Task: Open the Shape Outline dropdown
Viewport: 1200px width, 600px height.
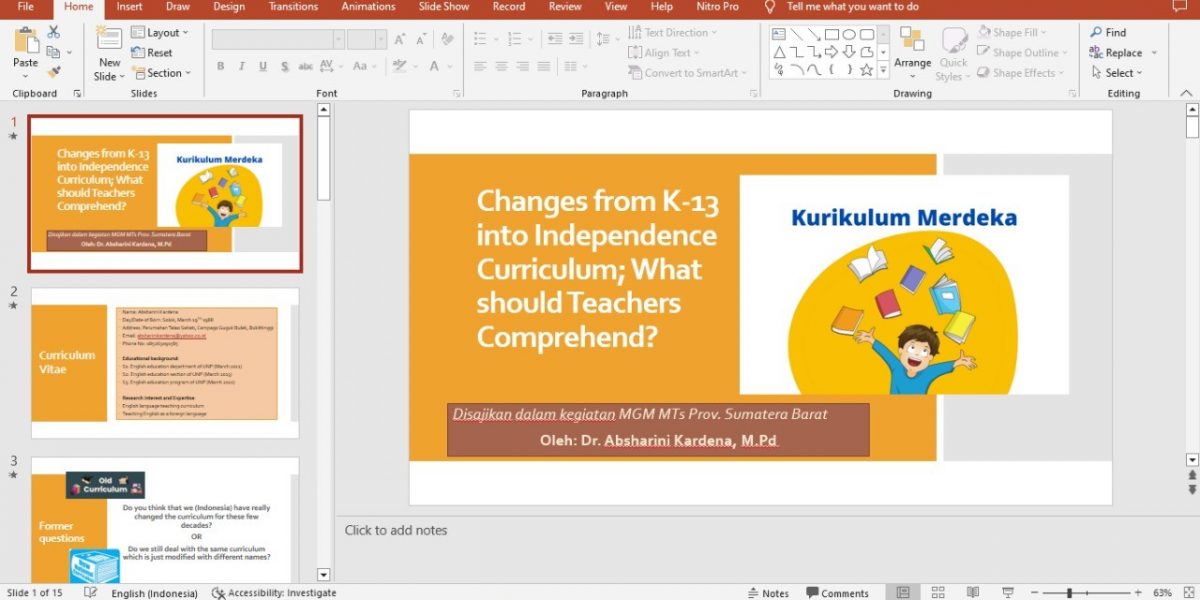Action: click(x=1022, y=53)
